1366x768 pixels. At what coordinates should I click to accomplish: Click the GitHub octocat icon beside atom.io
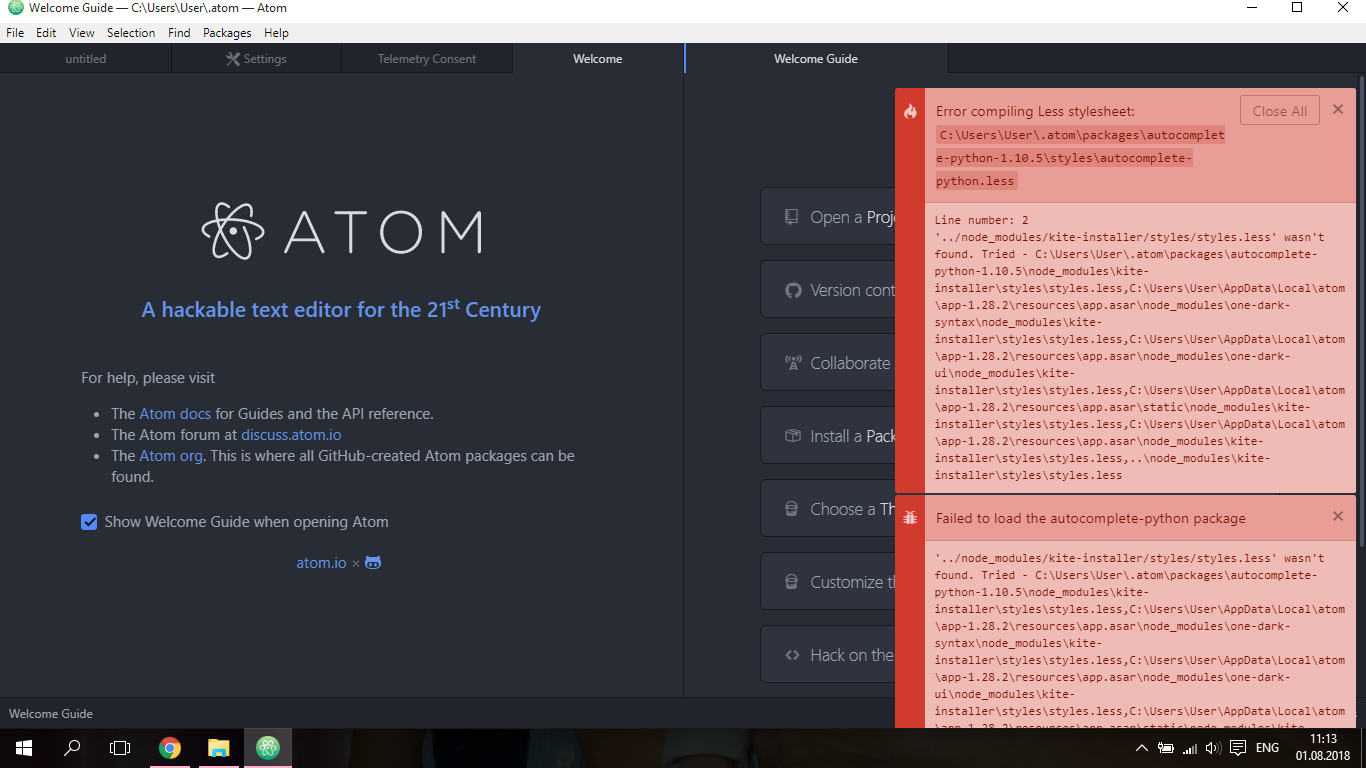pos(372,562)
